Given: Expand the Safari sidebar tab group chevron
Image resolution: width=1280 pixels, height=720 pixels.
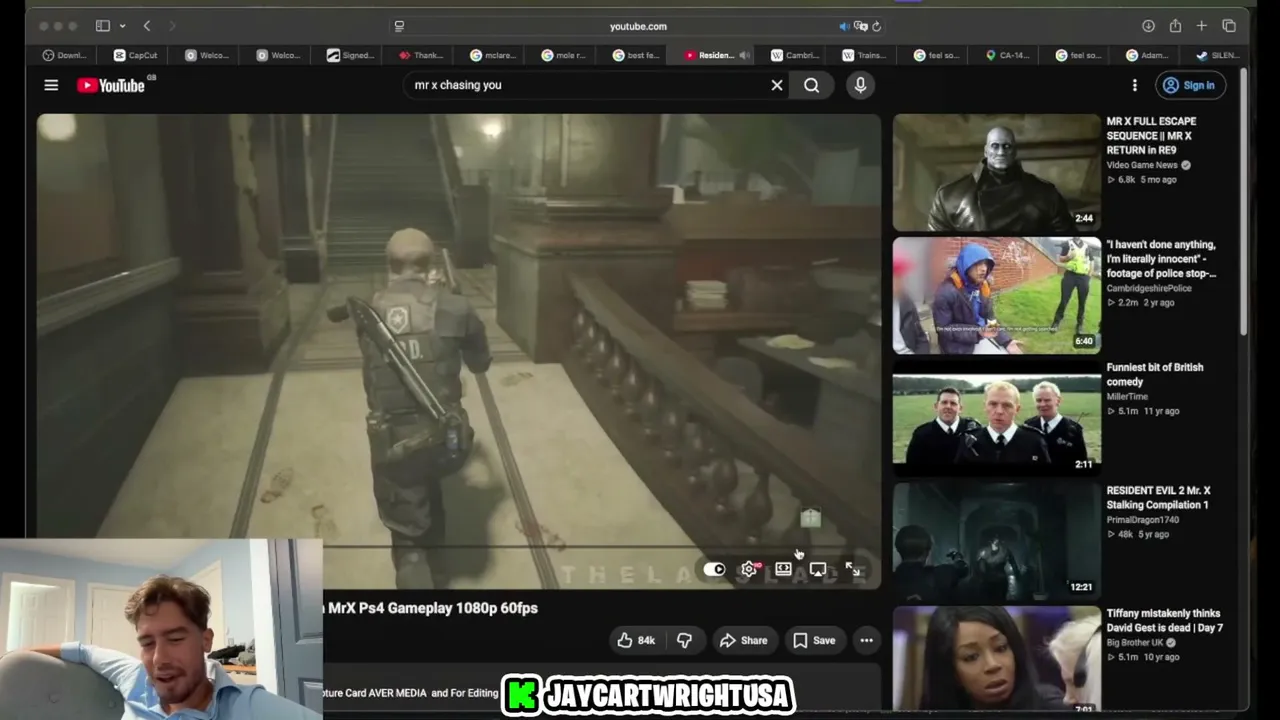Looking at the screenshot, I should [122, 26].
